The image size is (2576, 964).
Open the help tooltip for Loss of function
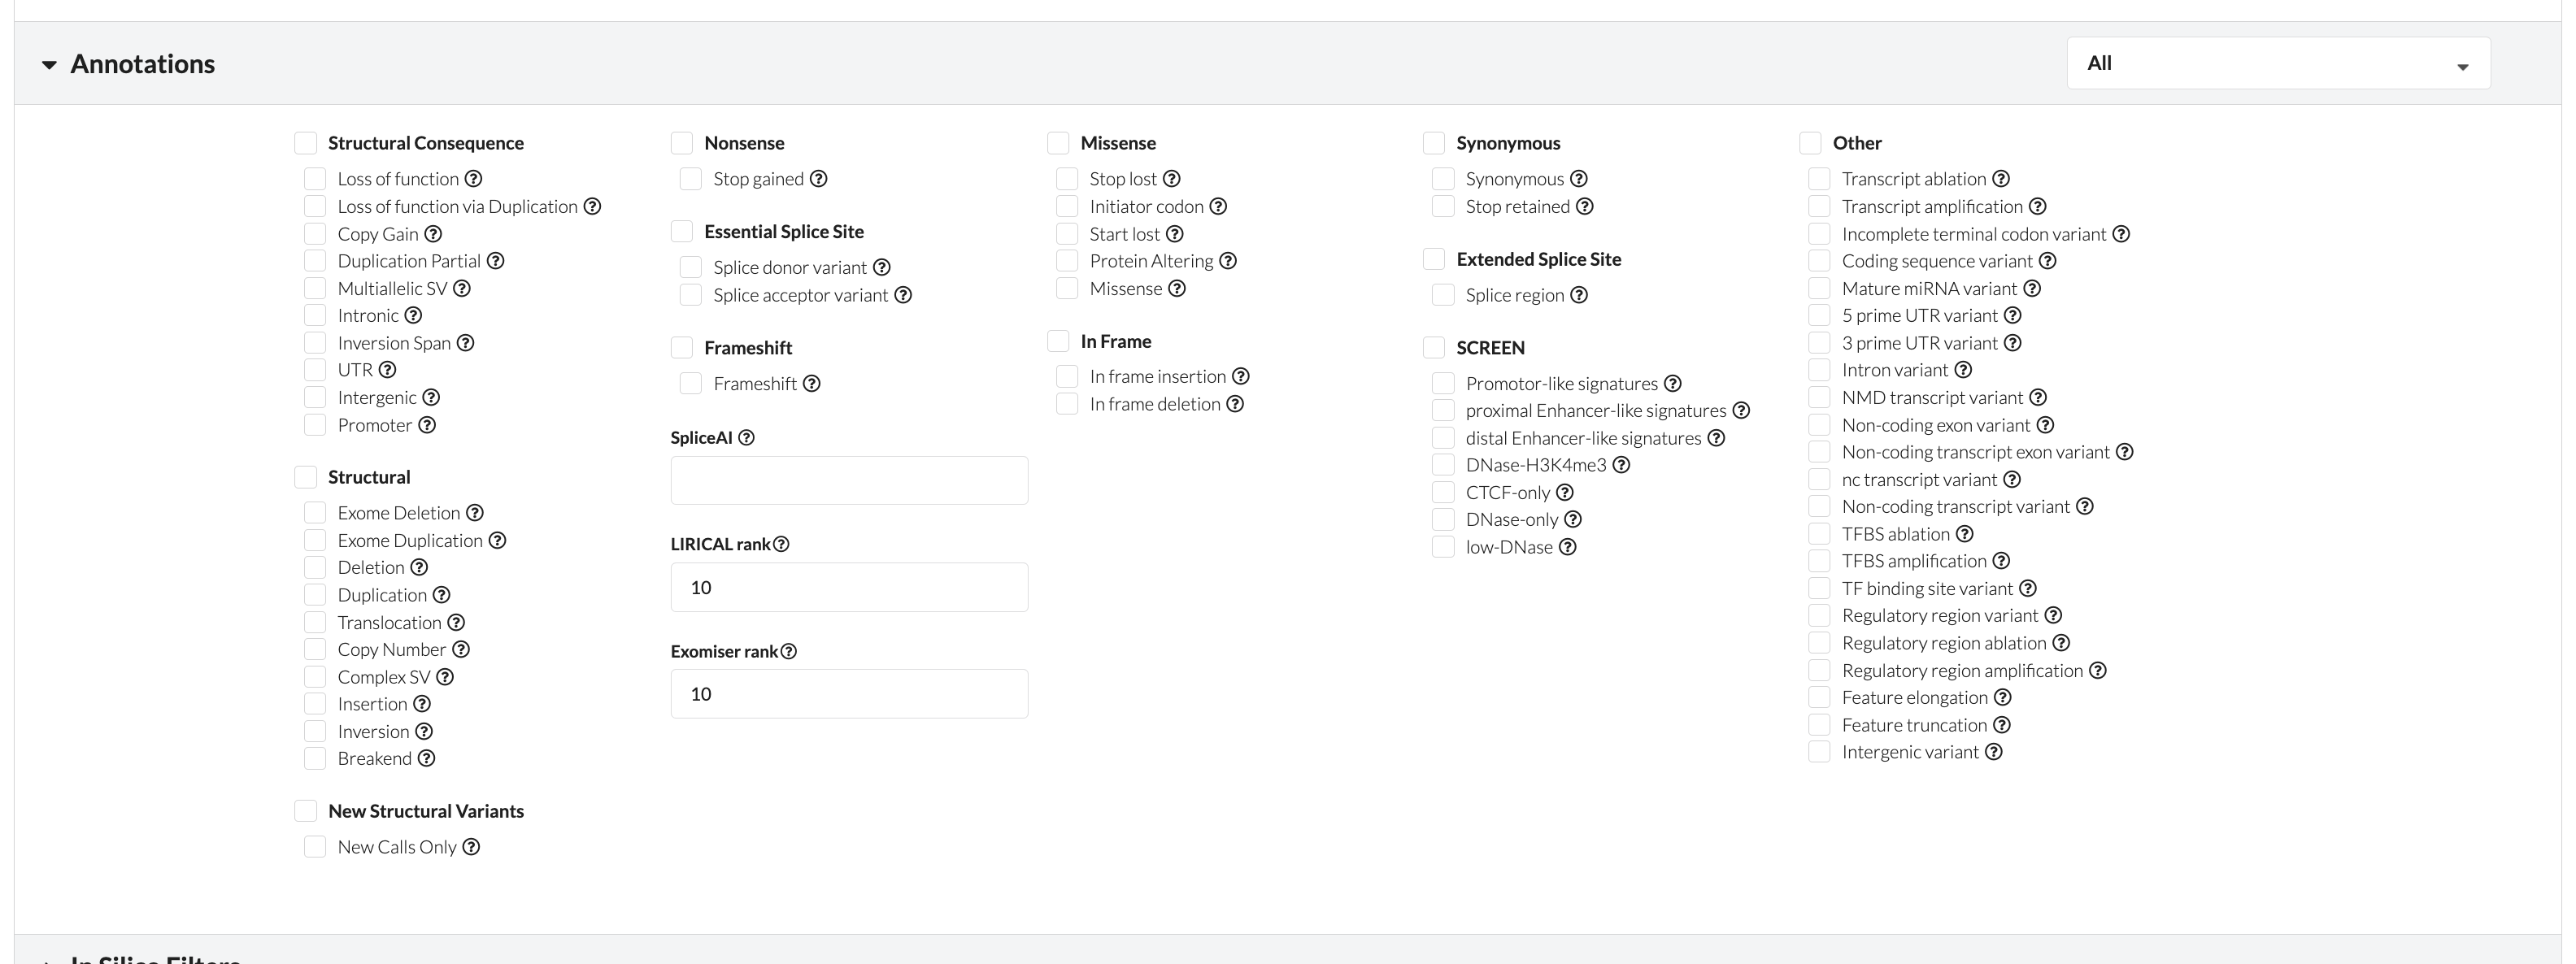[474, 178]
